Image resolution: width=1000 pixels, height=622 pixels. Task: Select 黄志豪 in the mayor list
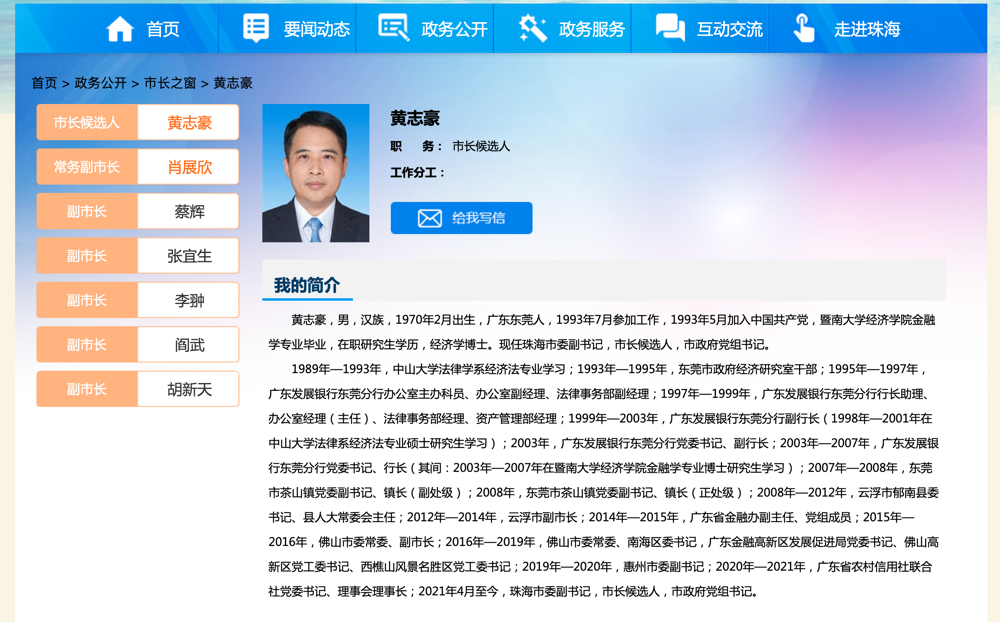click(x=189, y=123)
